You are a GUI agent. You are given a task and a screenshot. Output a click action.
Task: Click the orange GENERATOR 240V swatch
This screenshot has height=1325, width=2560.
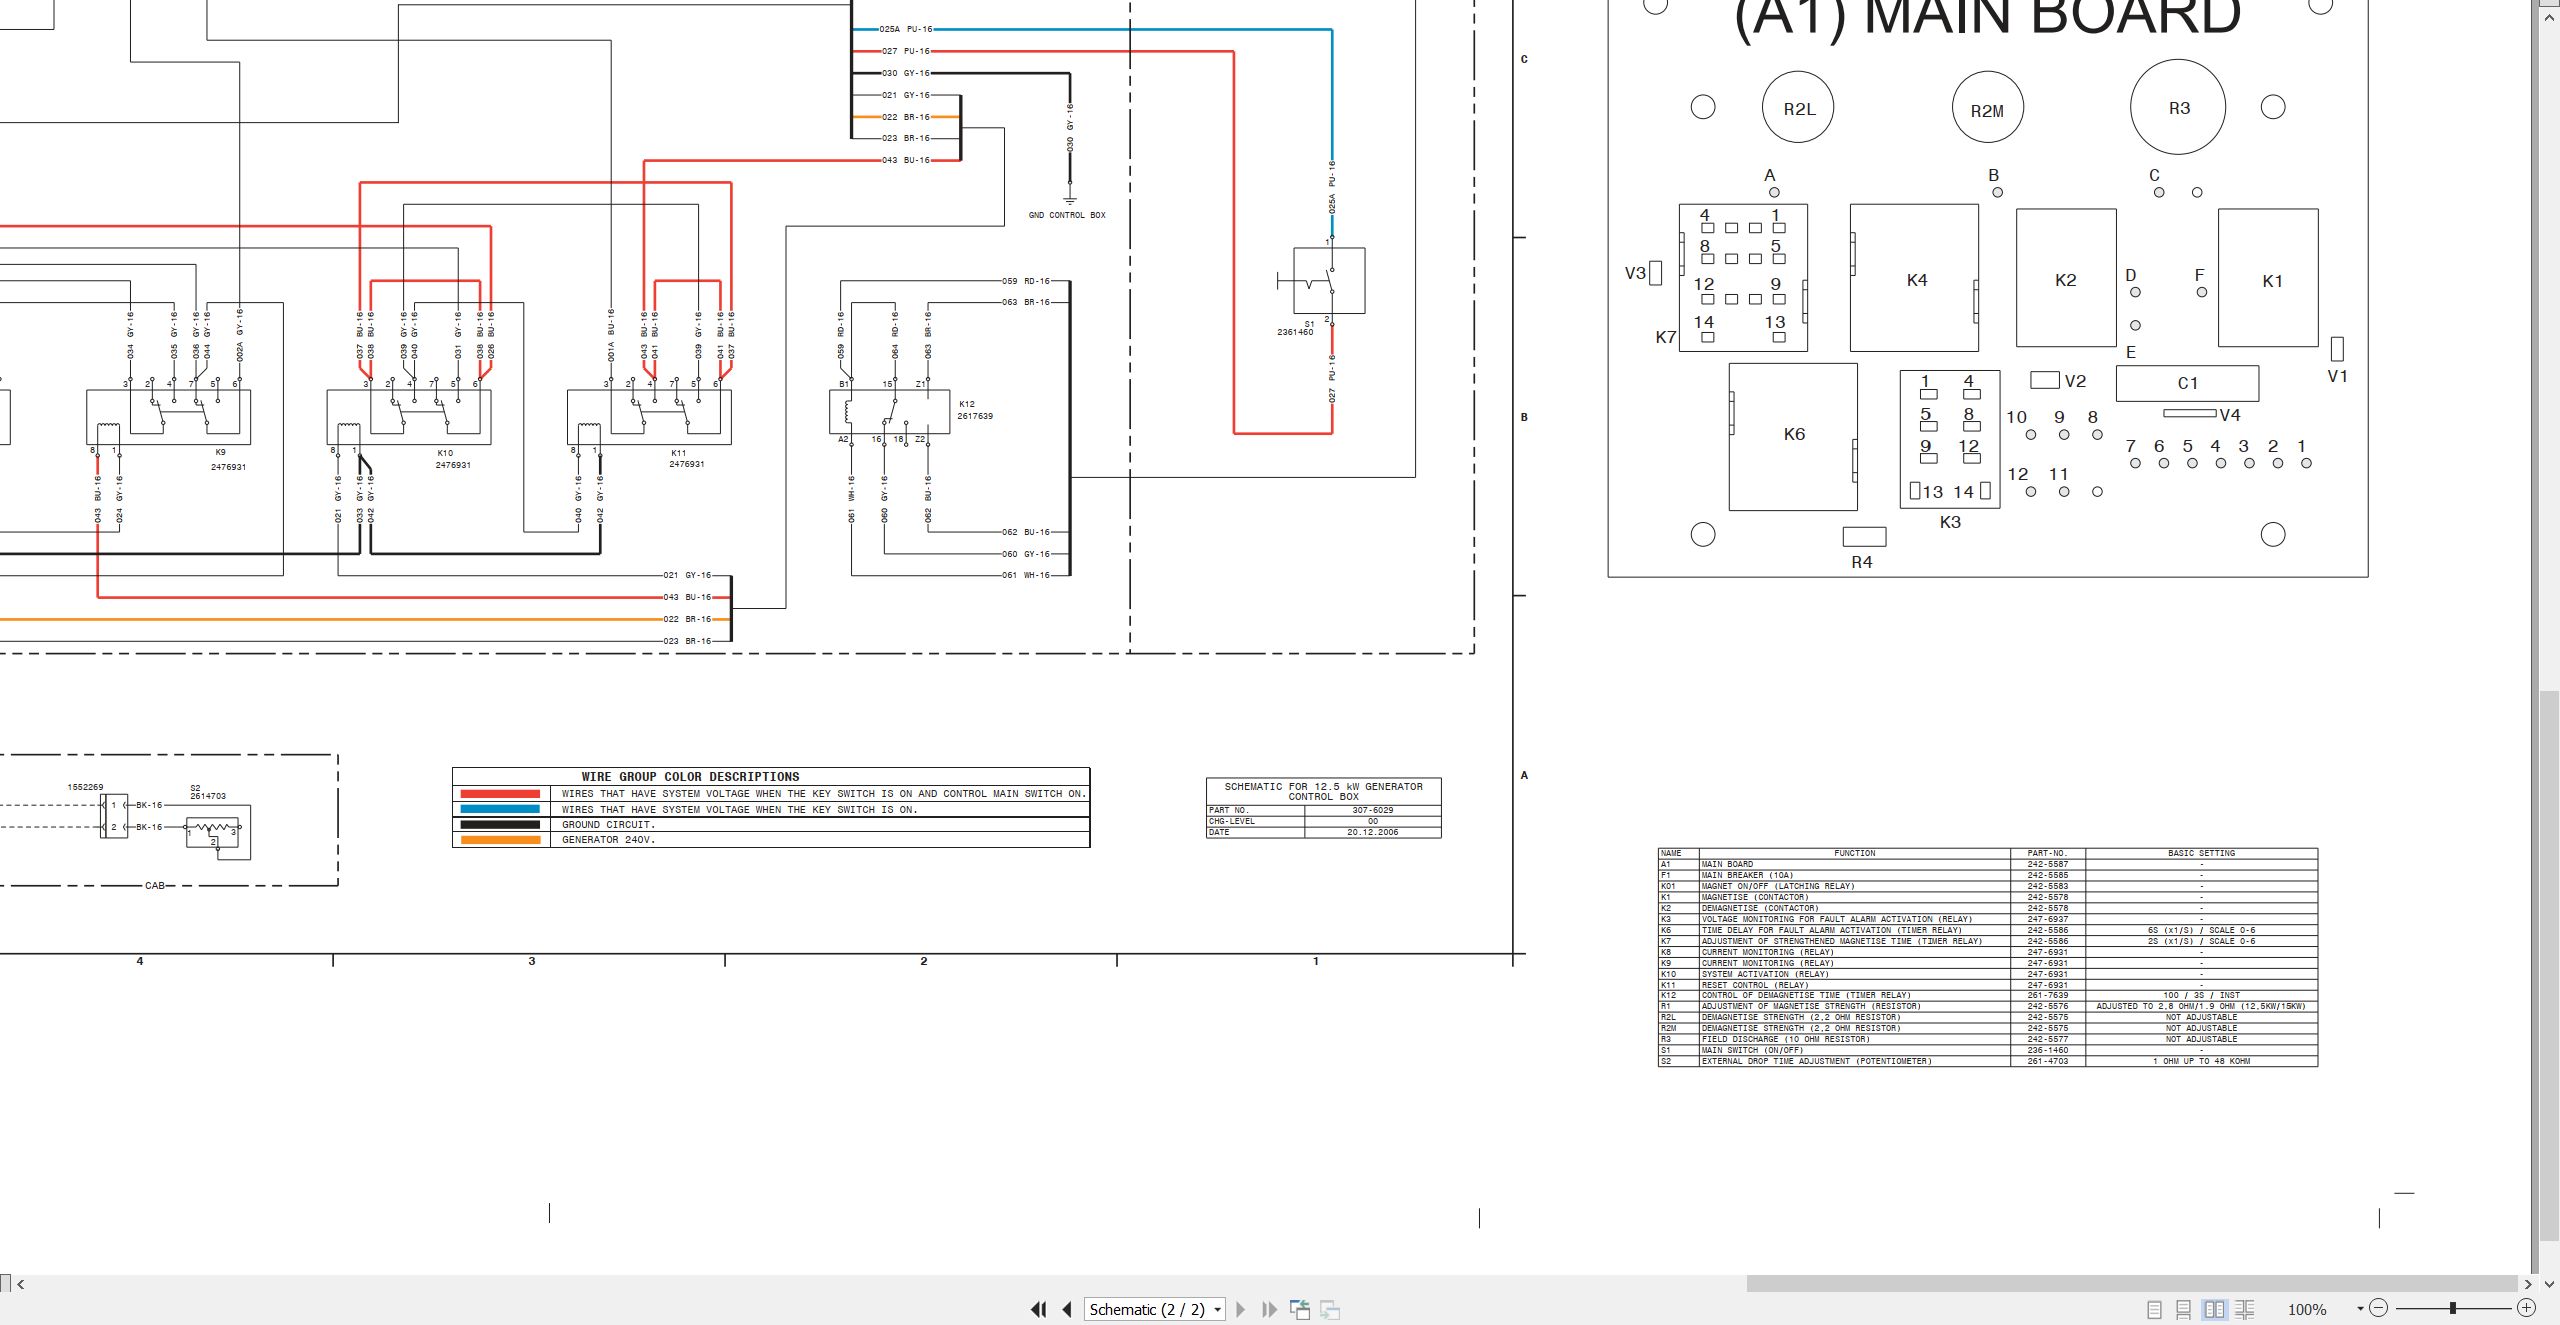(x=499, y=840)
